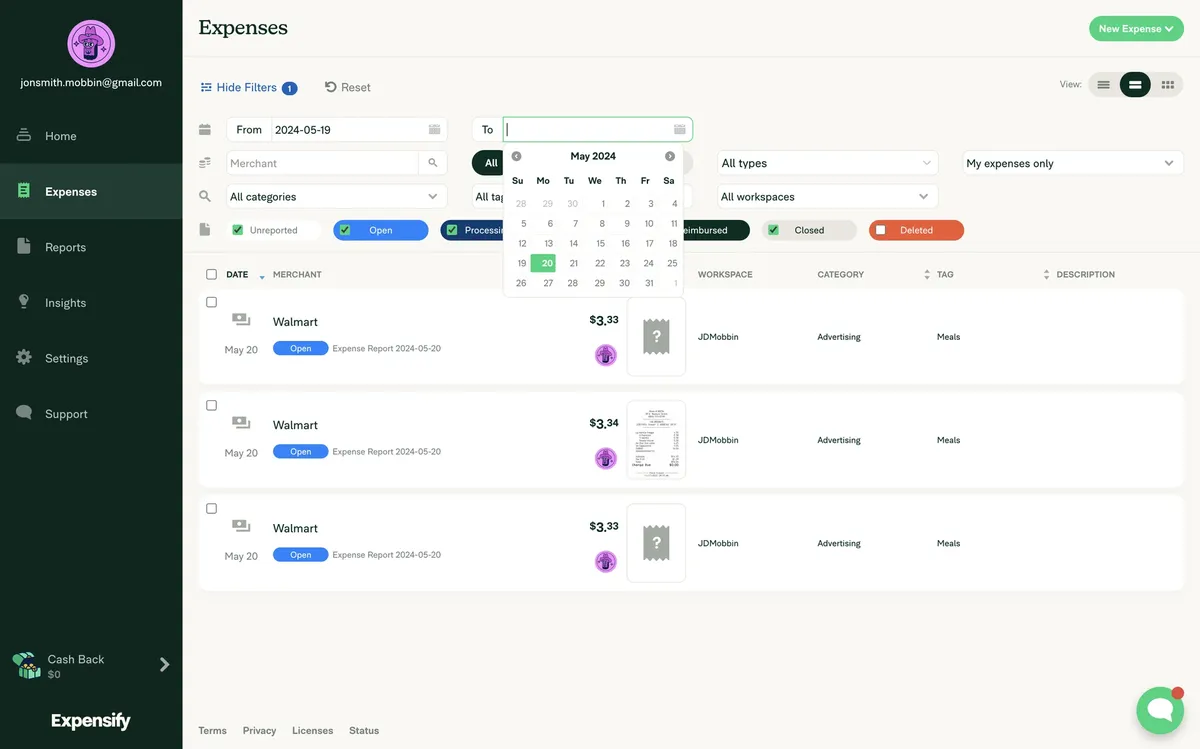Open the Status footer link
The width and height of the screenshot is (1200, 749).
click(x=364, y=731)
